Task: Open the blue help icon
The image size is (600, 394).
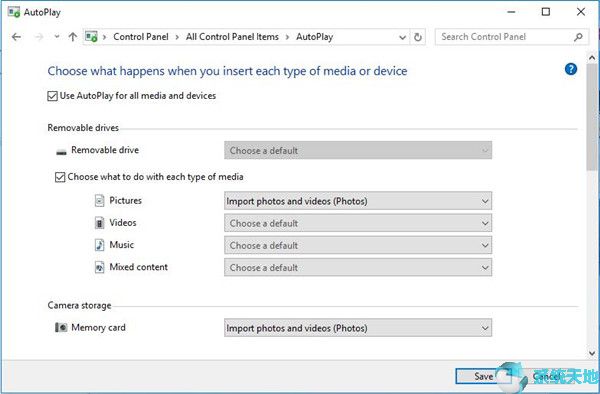Action: (571, 69)
